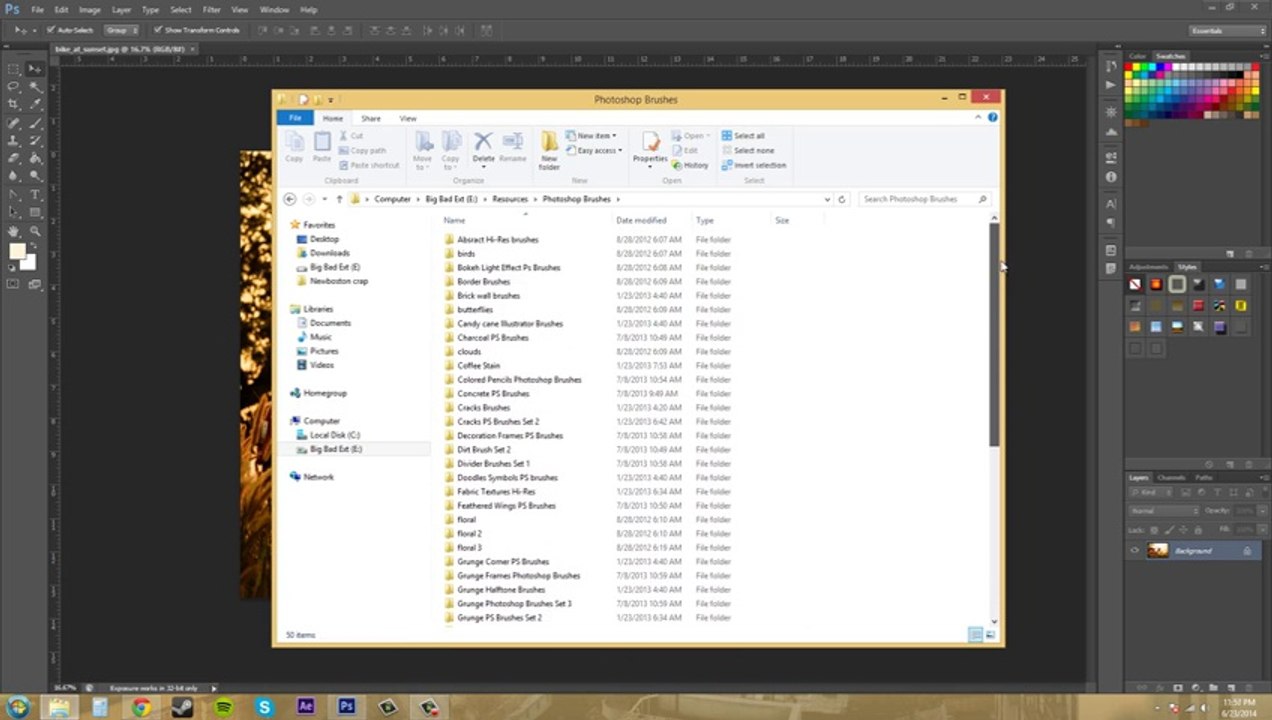Click the New folder icon
This screenshot has width=1272, height=720.
[549, 150]
